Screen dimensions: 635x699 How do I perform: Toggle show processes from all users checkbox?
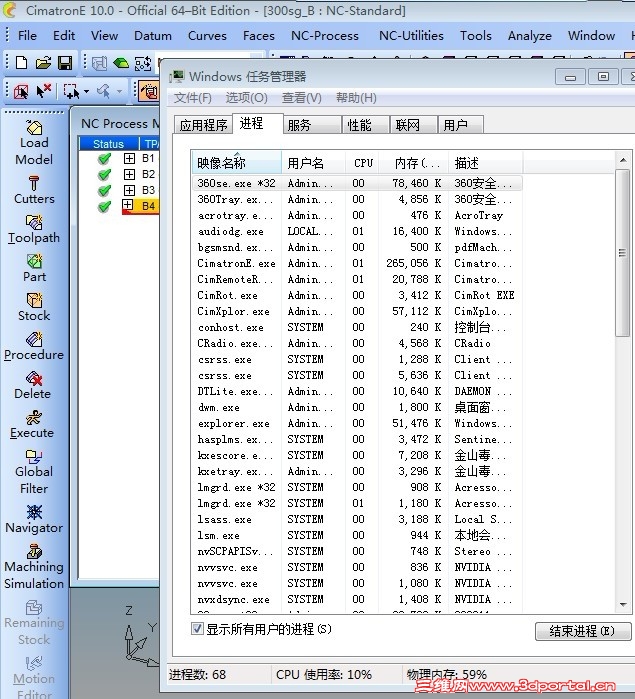[197, 629]
